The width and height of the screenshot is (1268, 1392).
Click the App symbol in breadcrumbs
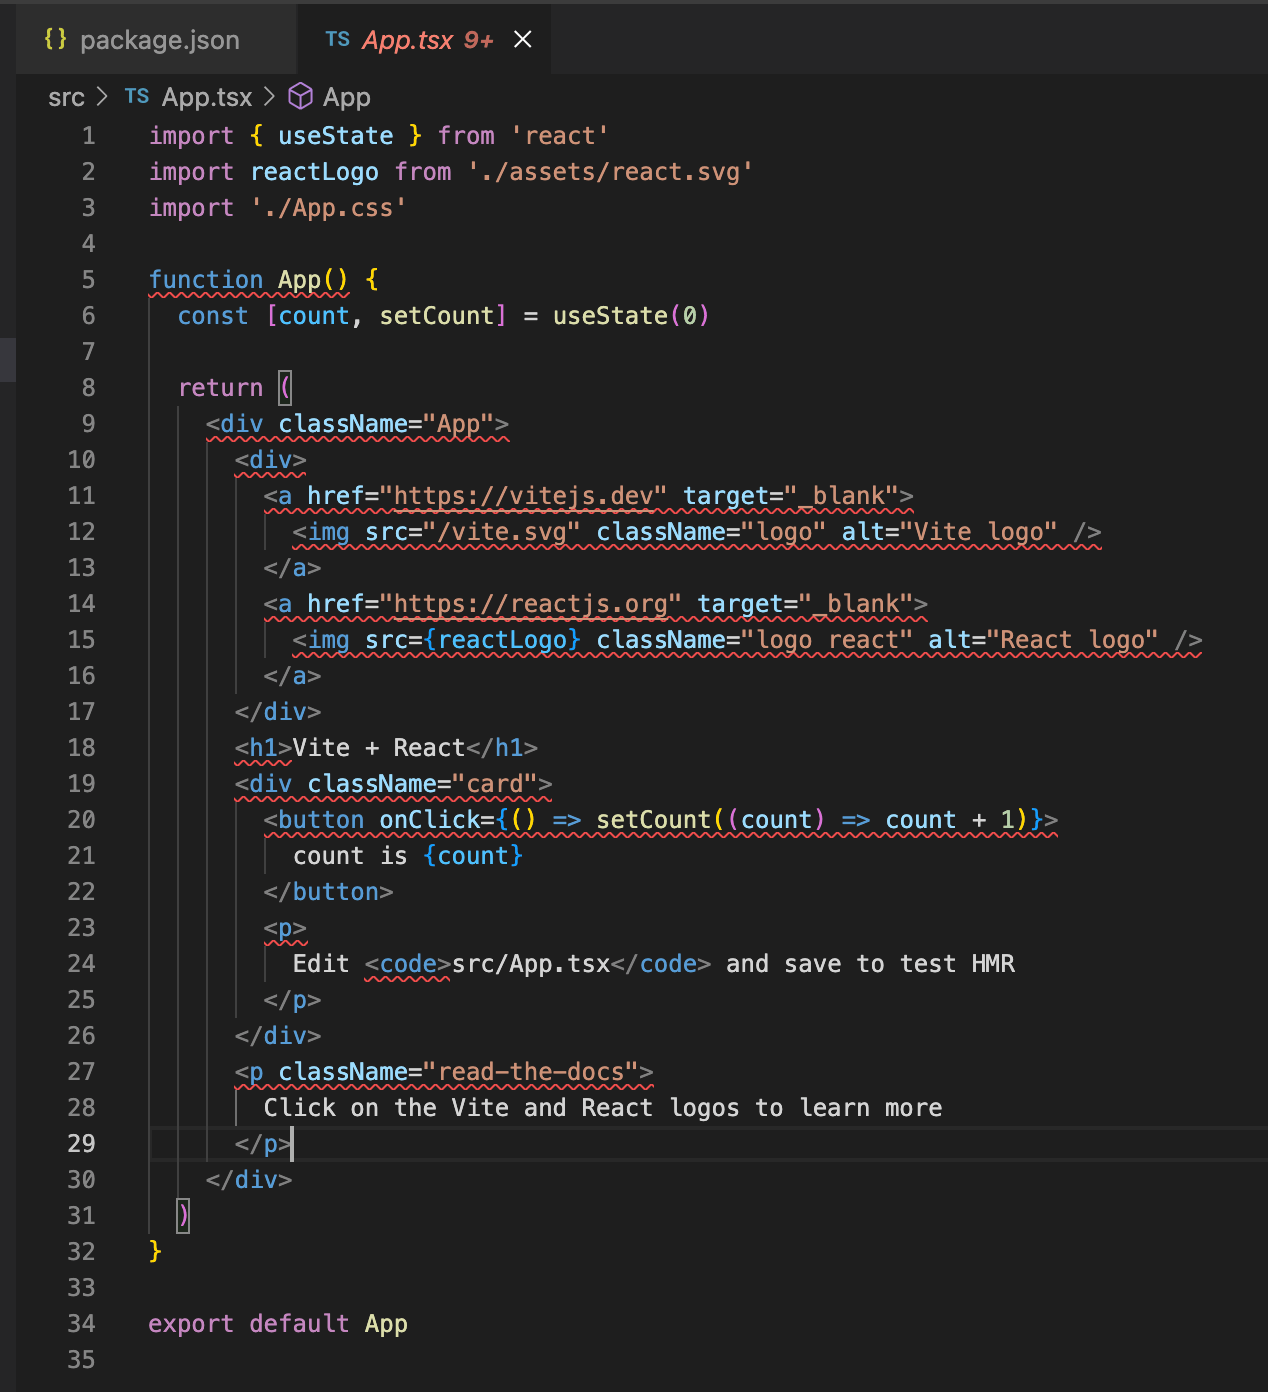click(347, 97)
